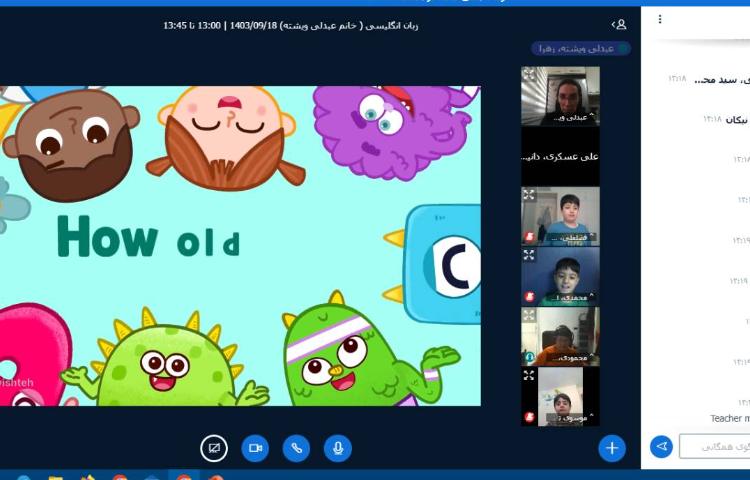Toggle the users list icon beside the class title
Screen dimensions: 750x480
pyautogui.click(x=619, y=24)
